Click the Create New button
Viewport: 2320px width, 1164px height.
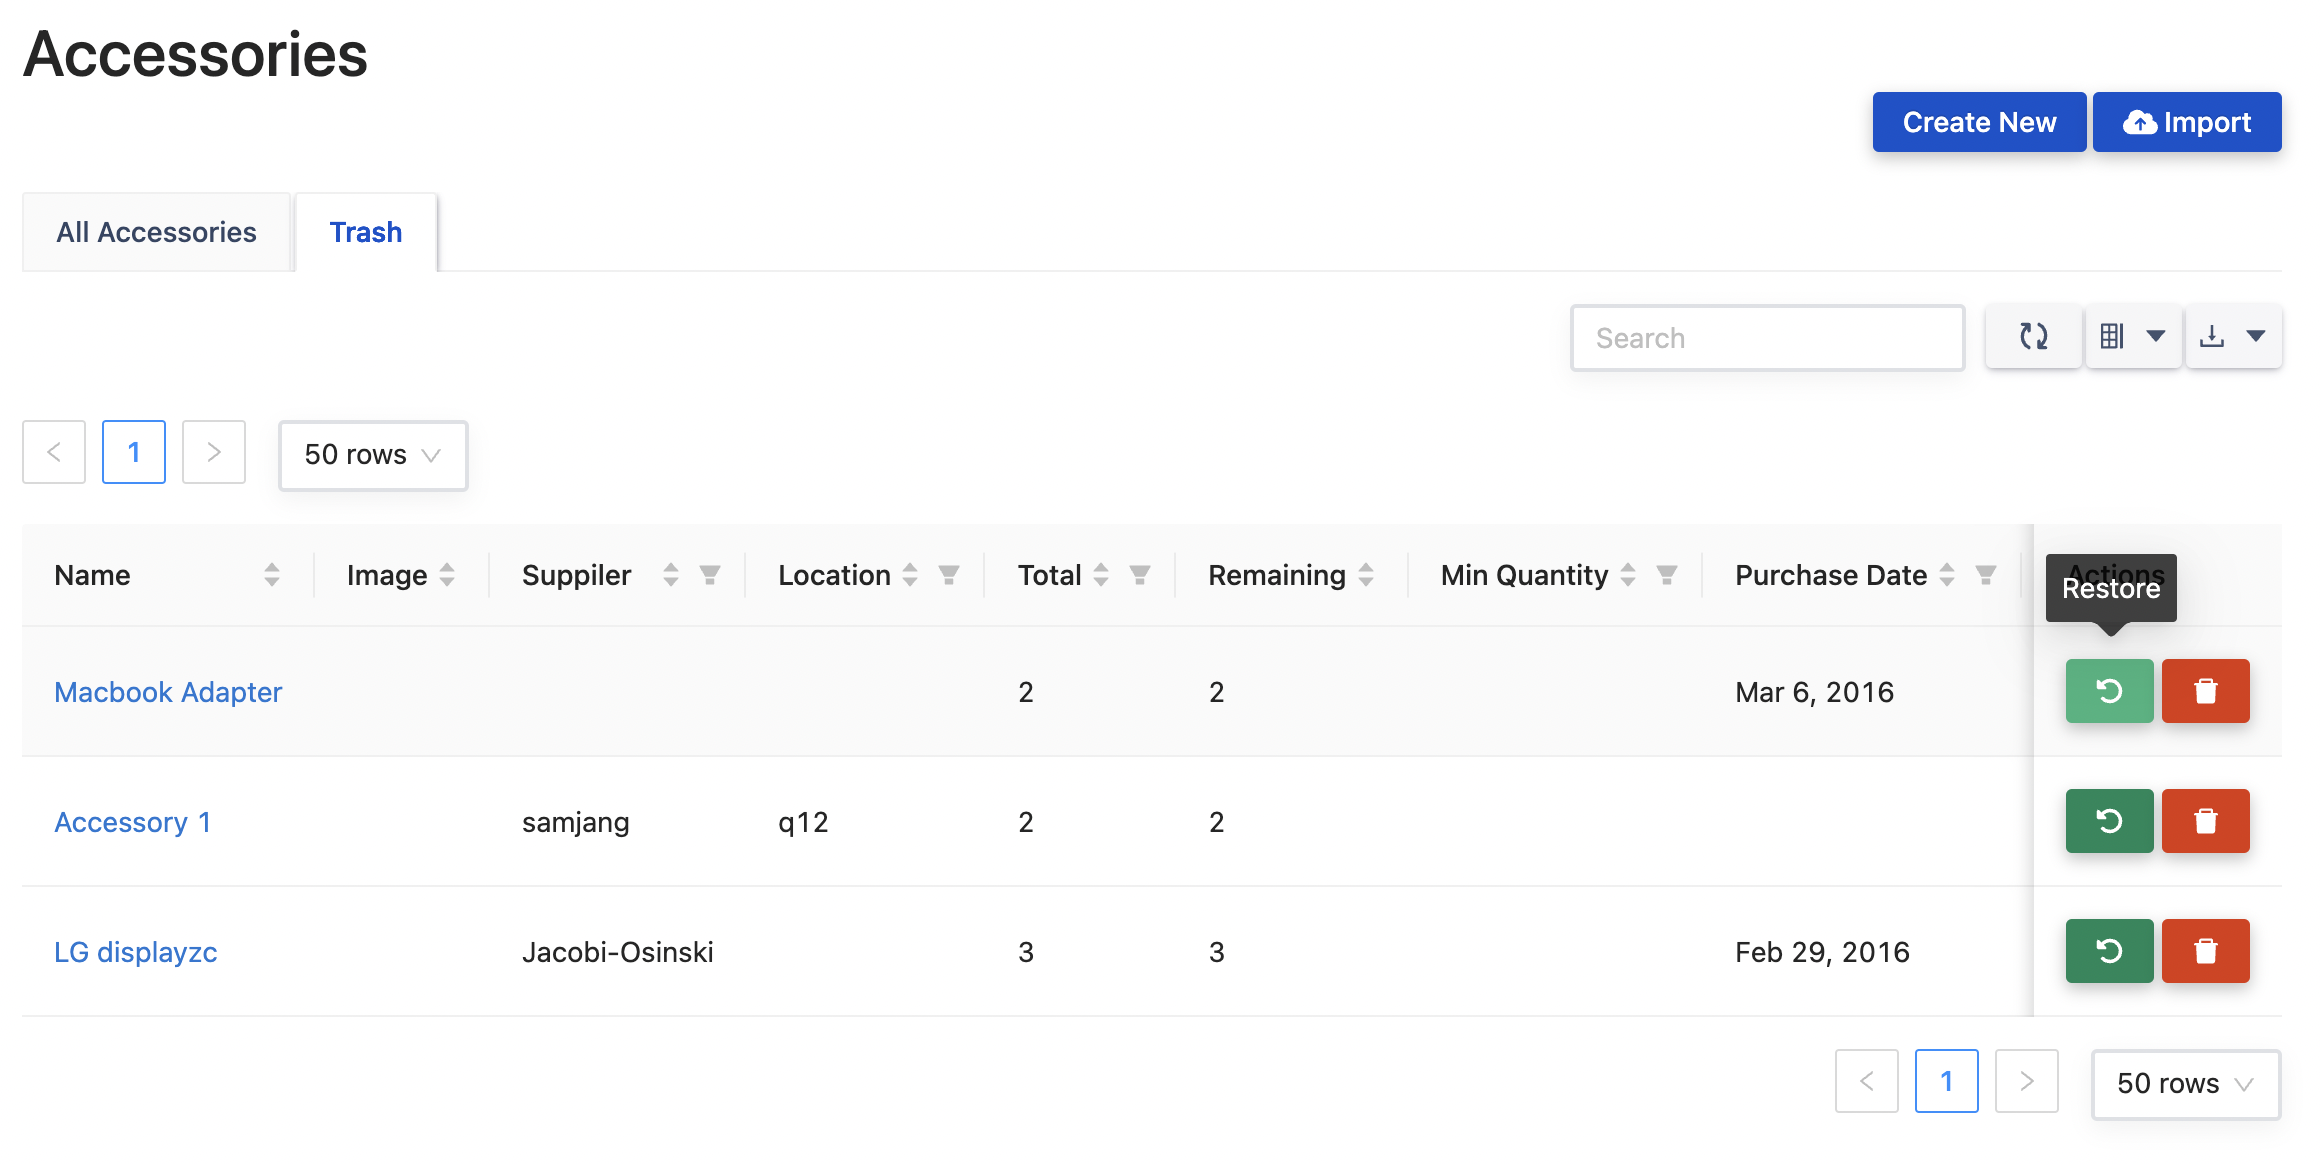1978,122
